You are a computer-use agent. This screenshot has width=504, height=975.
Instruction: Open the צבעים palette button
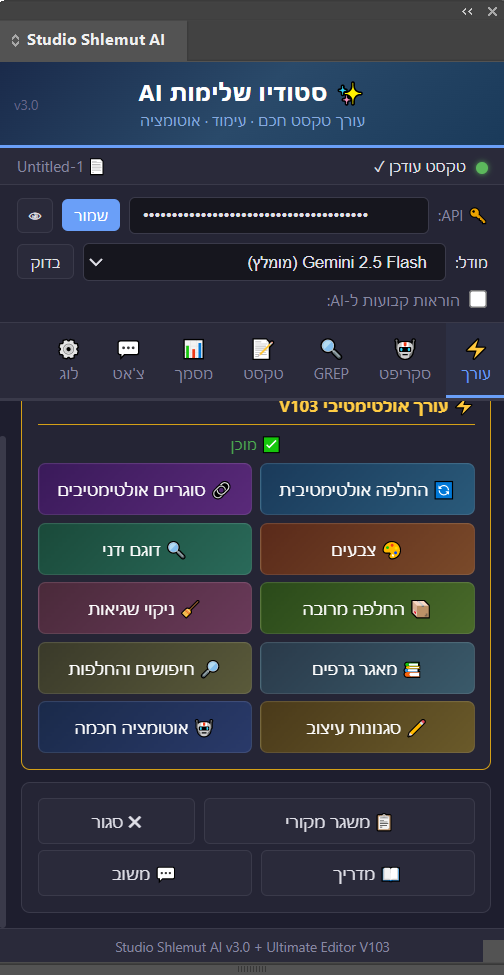coord(367,549)
